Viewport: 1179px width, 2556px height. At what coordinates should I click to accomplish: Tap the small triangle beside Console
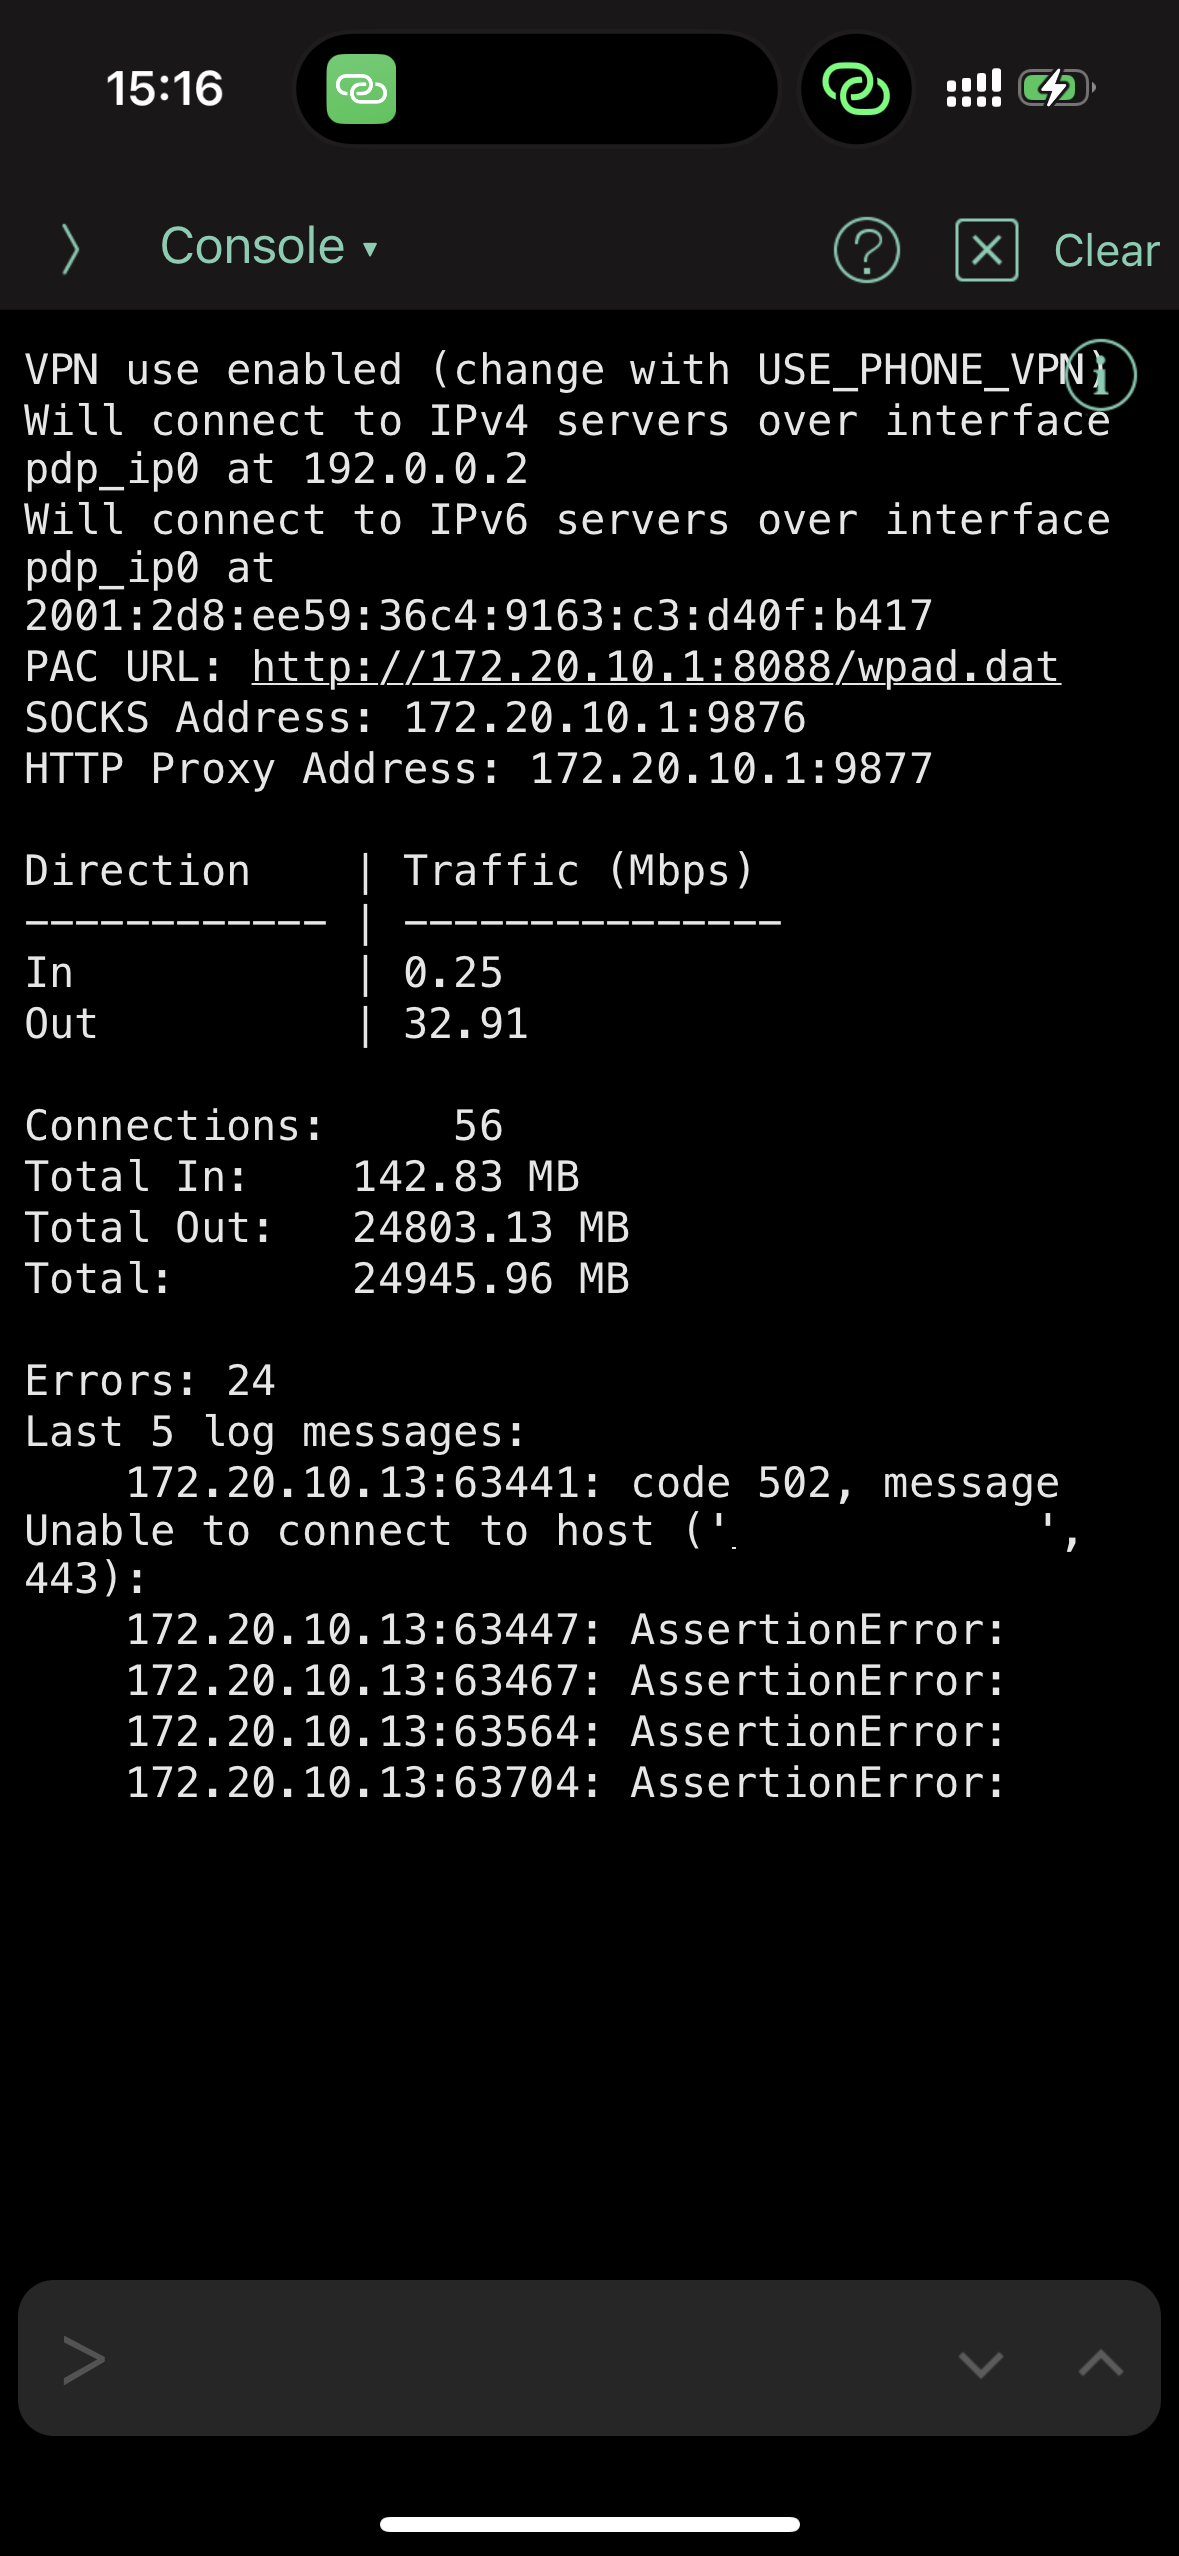(370, 249)
